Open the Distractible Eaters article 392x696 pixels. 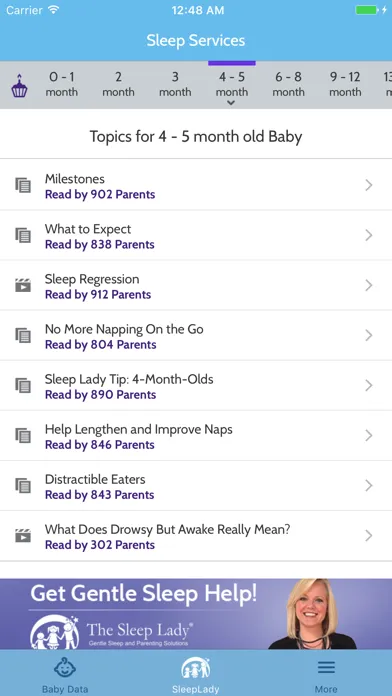point(196,486)
